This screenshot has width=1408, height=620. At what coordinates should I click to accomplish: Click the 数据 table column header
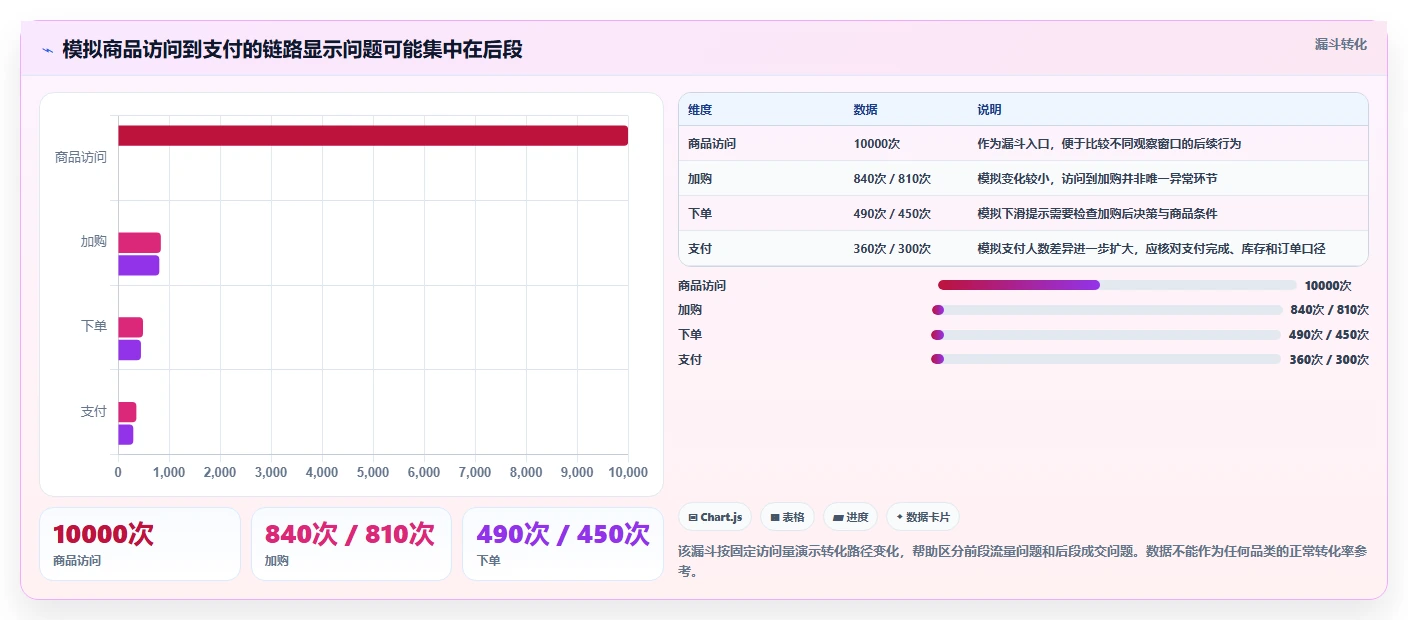click(x=865, y=110)
